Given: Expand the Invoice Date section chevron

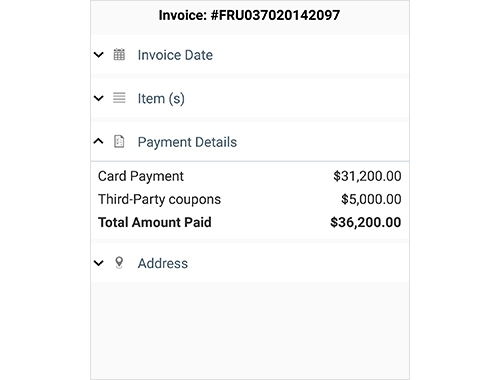Looking at the screenshot, I should point(99,55).
